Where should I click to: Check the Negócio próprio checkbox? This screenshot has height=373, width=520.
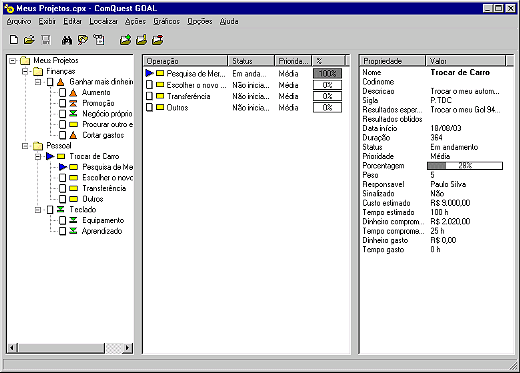pos(62,114)
